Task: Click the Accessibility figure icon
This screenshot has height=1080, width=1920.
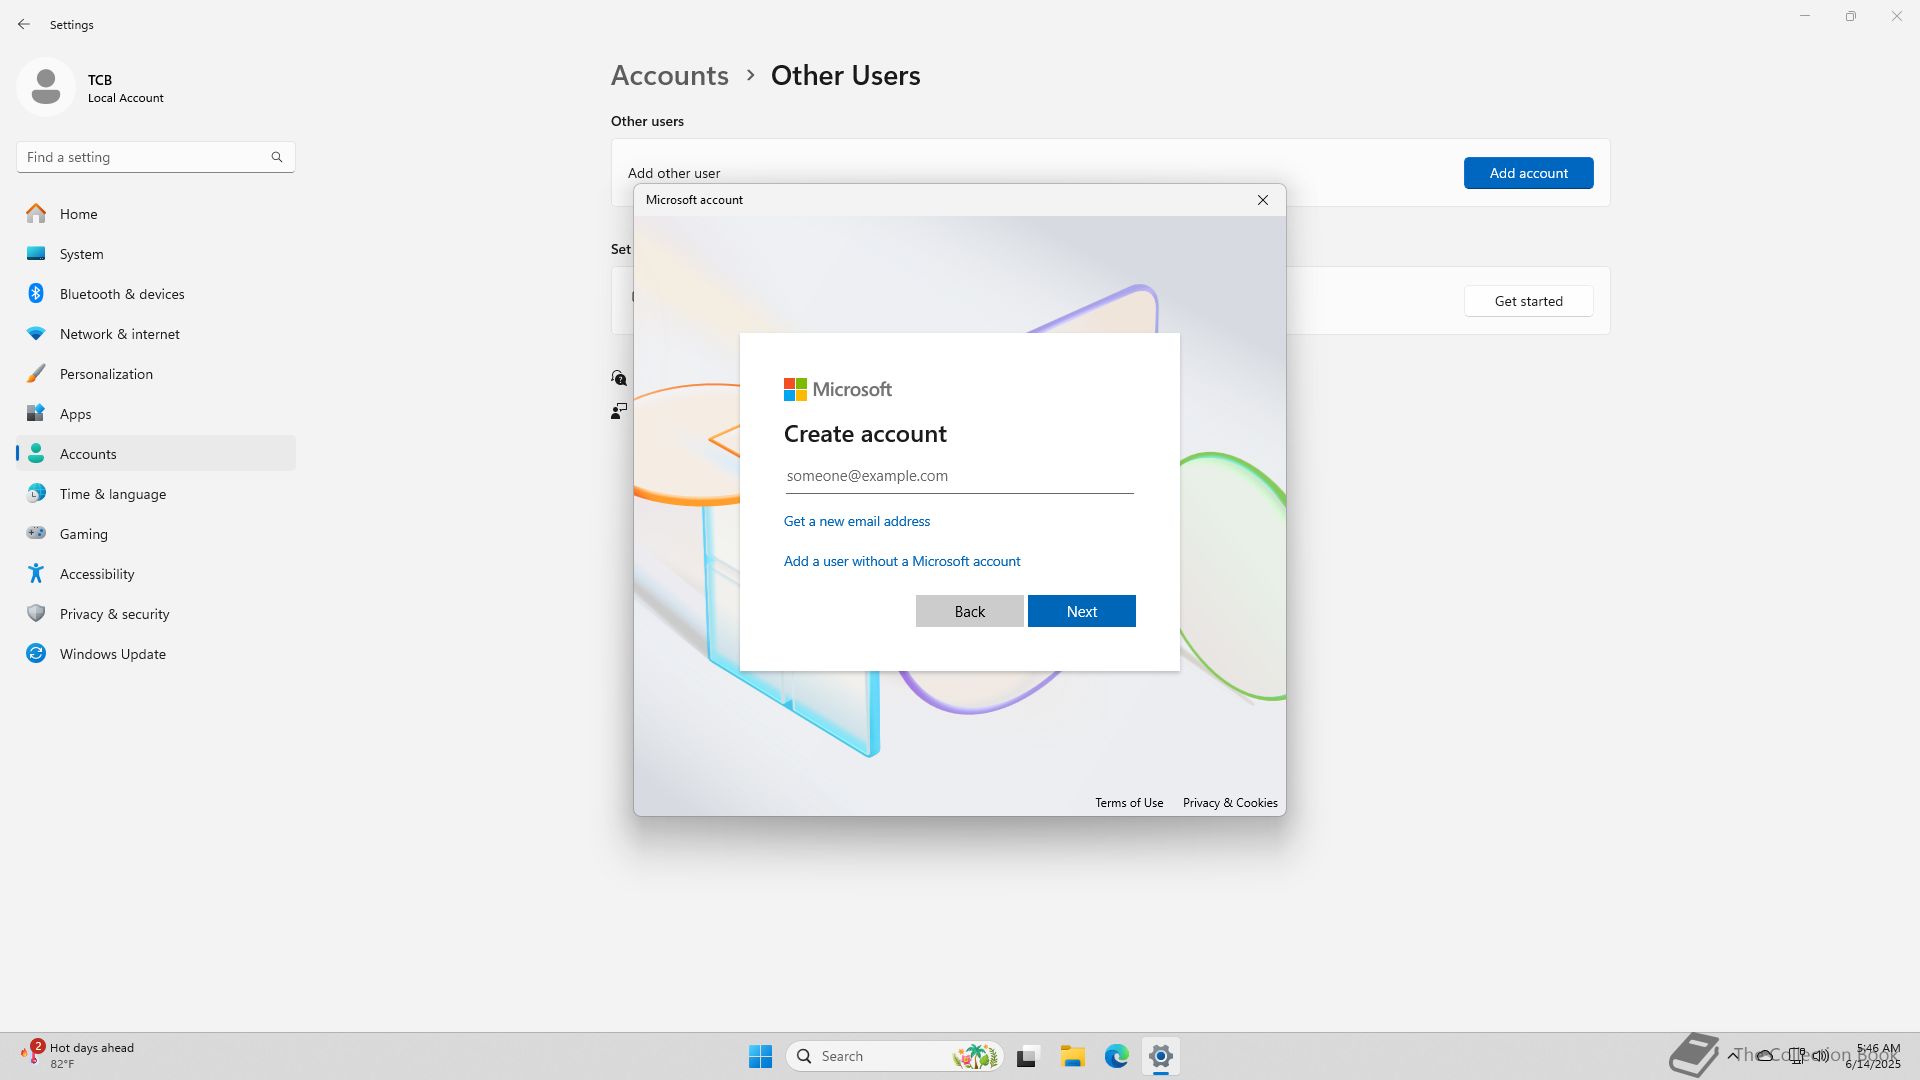Action: pyautogui.click(x=36, y=574)
